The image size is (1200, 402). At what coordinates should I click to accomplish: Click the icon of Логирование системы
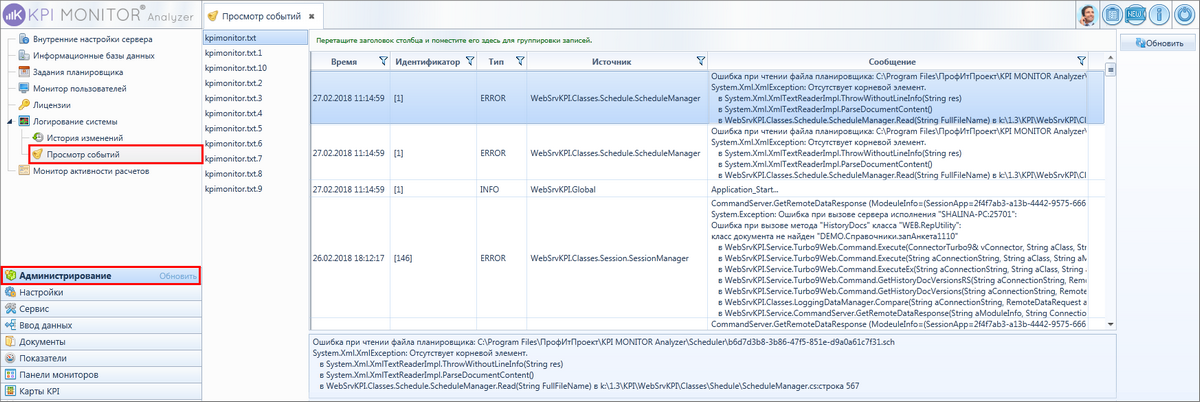[24, 121]
